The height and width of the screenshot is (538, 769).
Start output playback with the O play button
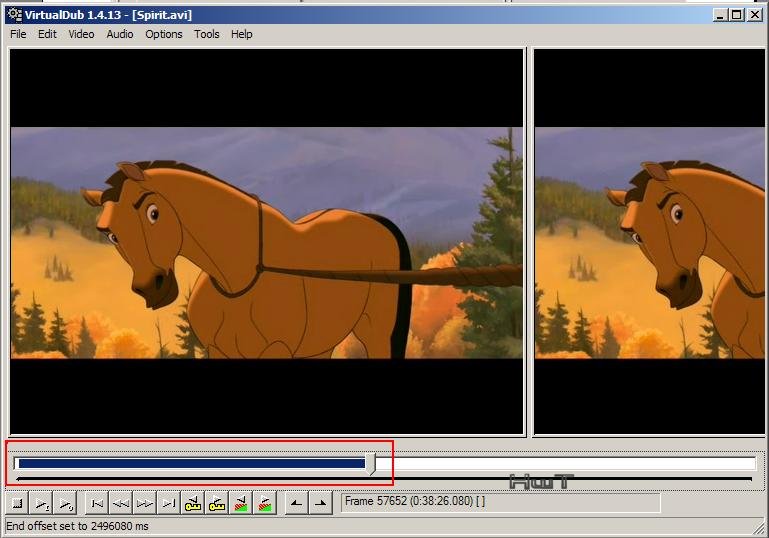(65, 503)
